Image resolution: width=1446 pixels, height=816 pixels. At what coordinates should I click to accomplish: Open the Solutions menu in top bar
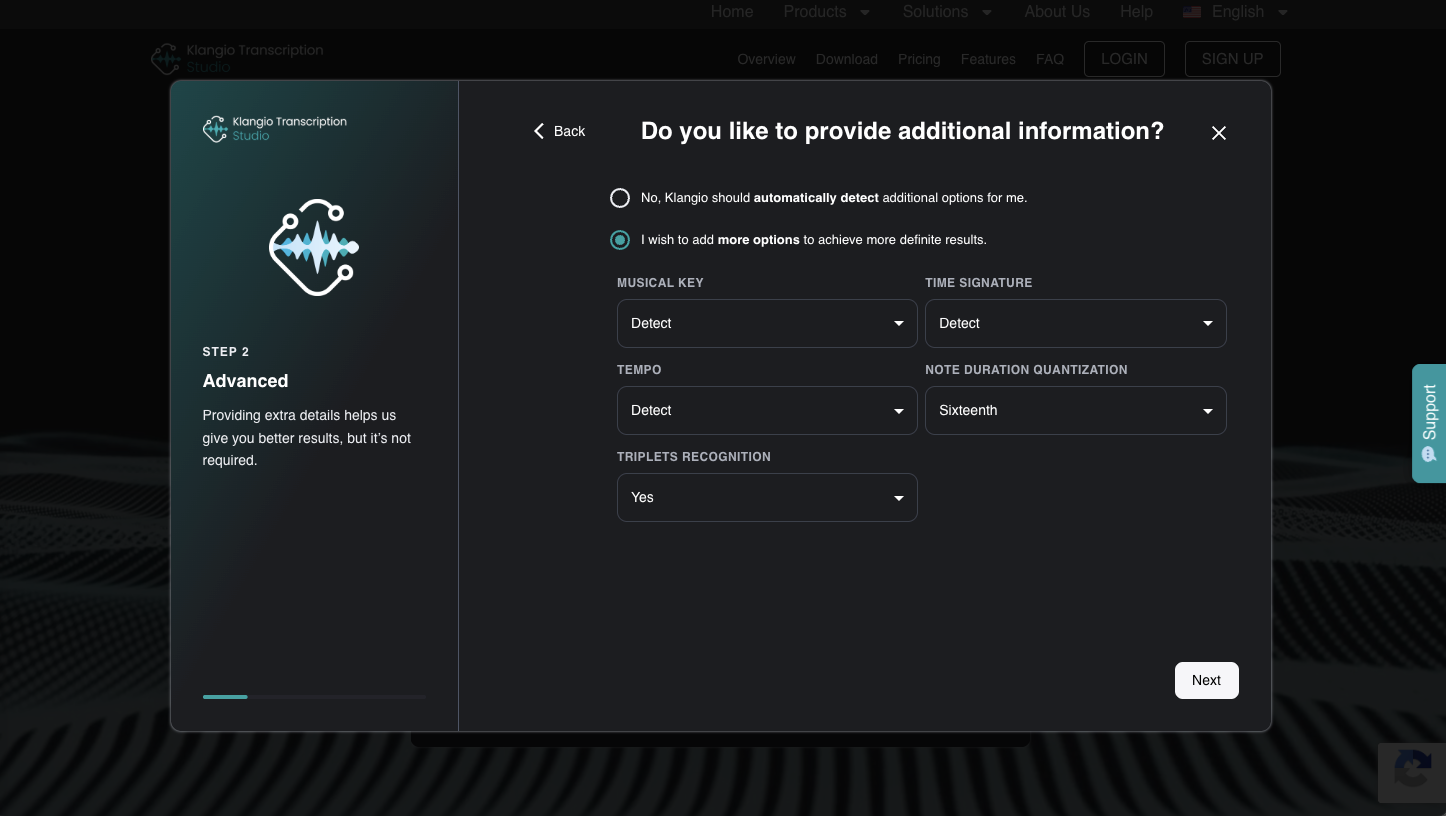click(x=947, y=12)
